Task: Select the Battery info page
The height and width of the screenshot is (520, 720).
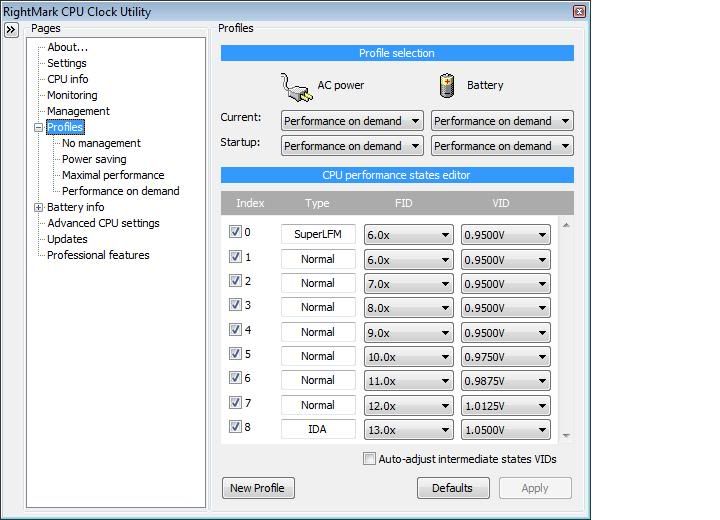Action: pyautogui.click(x=75, y=207)
